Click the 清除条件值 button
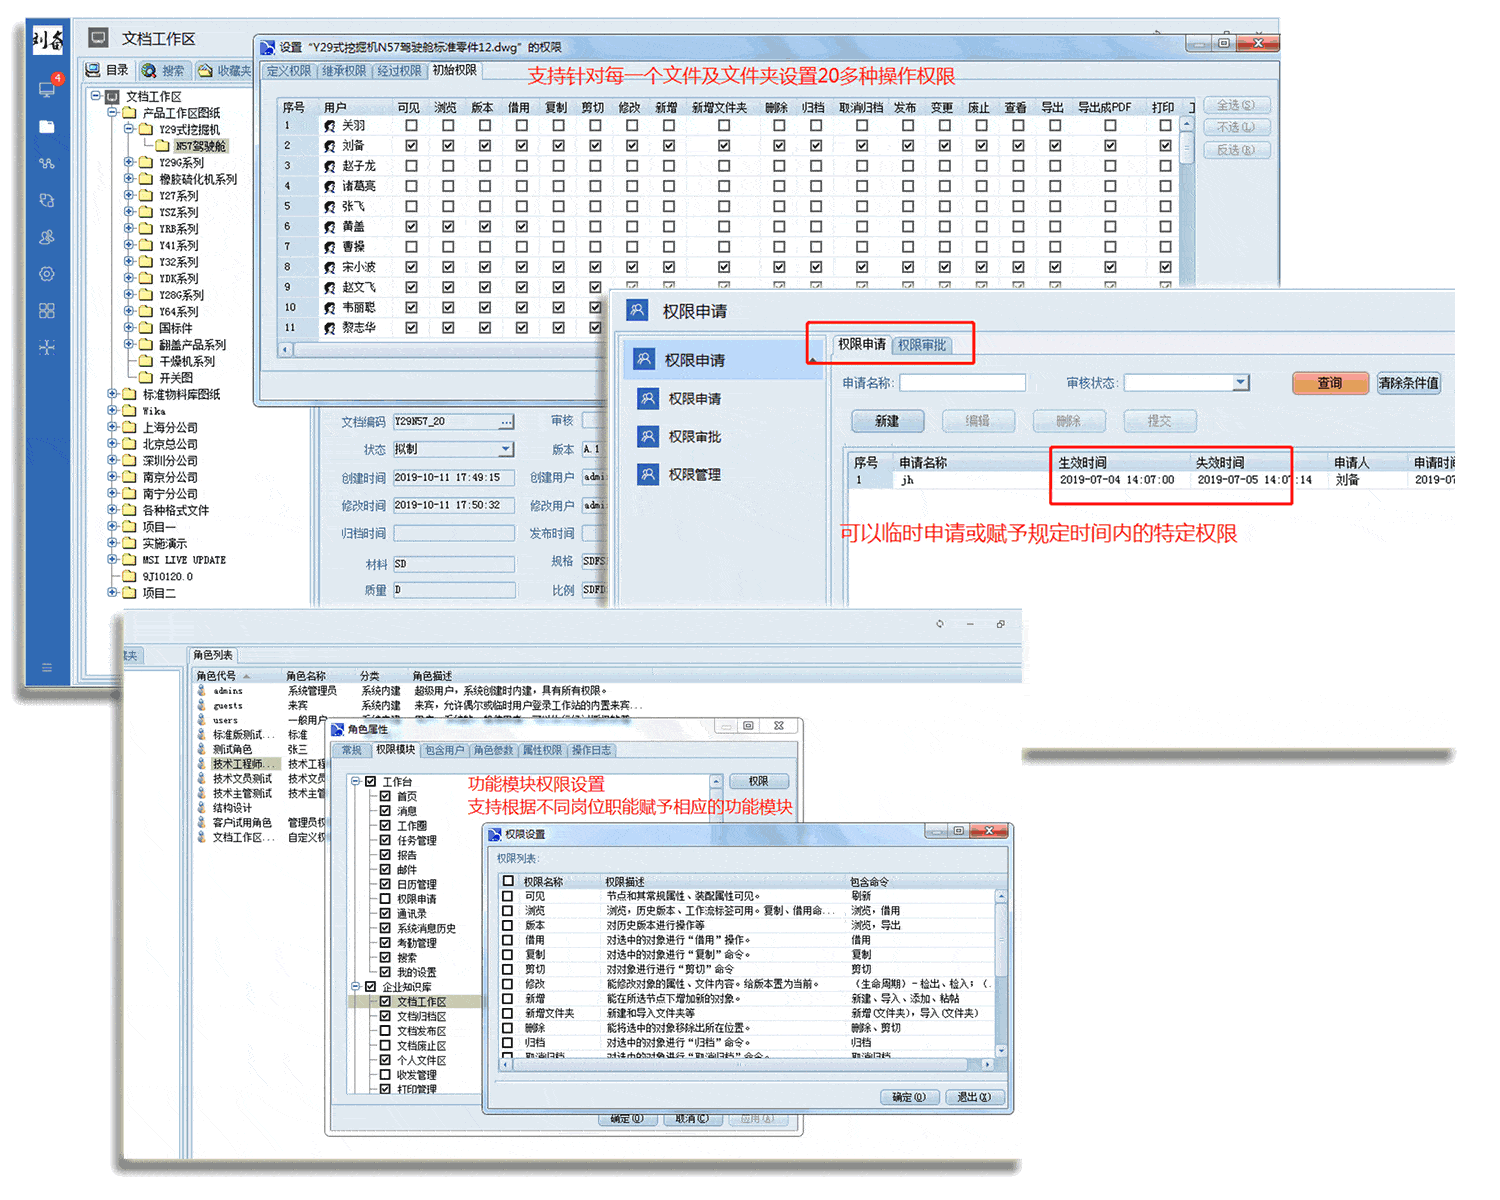The image size is (1500, 1200). 1409,383
